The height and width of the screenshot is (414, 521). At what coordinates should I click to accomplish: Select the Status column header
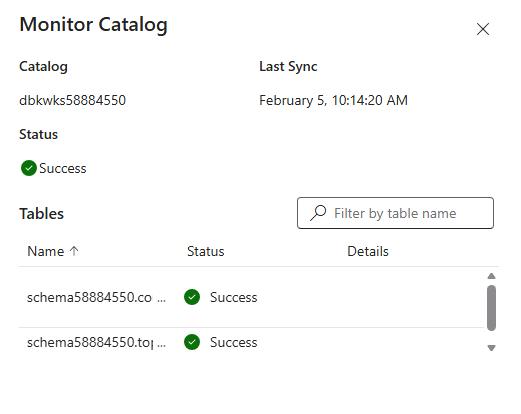point(206,251)
